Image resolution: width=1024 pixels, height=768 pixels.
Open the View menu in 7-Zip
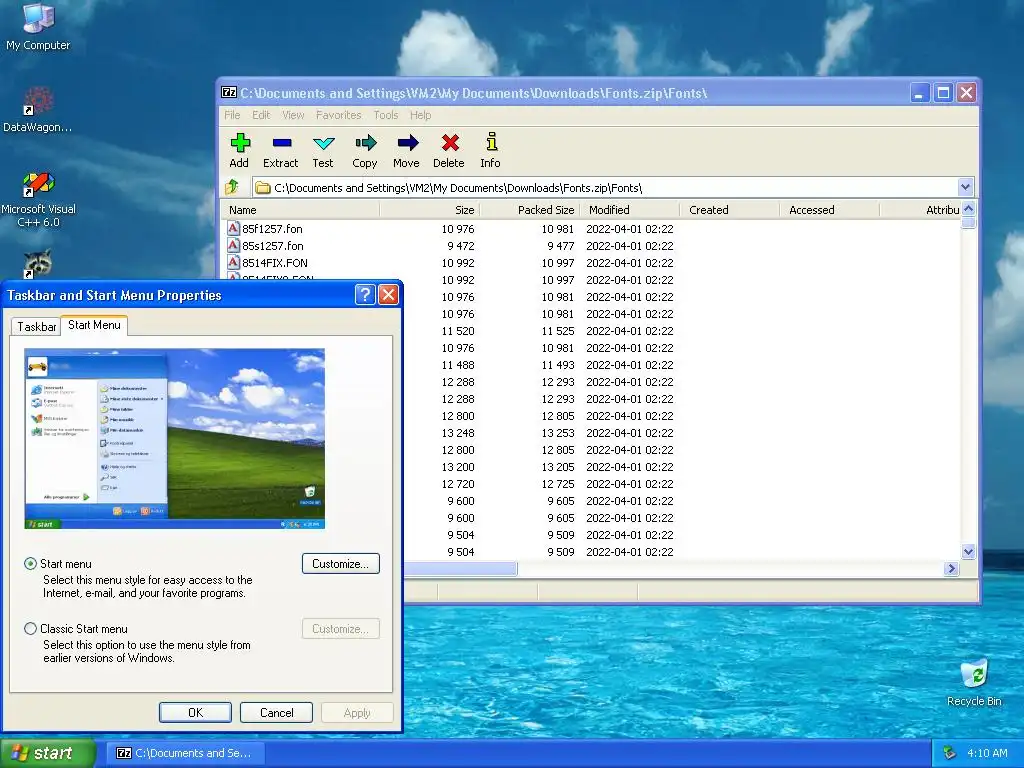293,115
